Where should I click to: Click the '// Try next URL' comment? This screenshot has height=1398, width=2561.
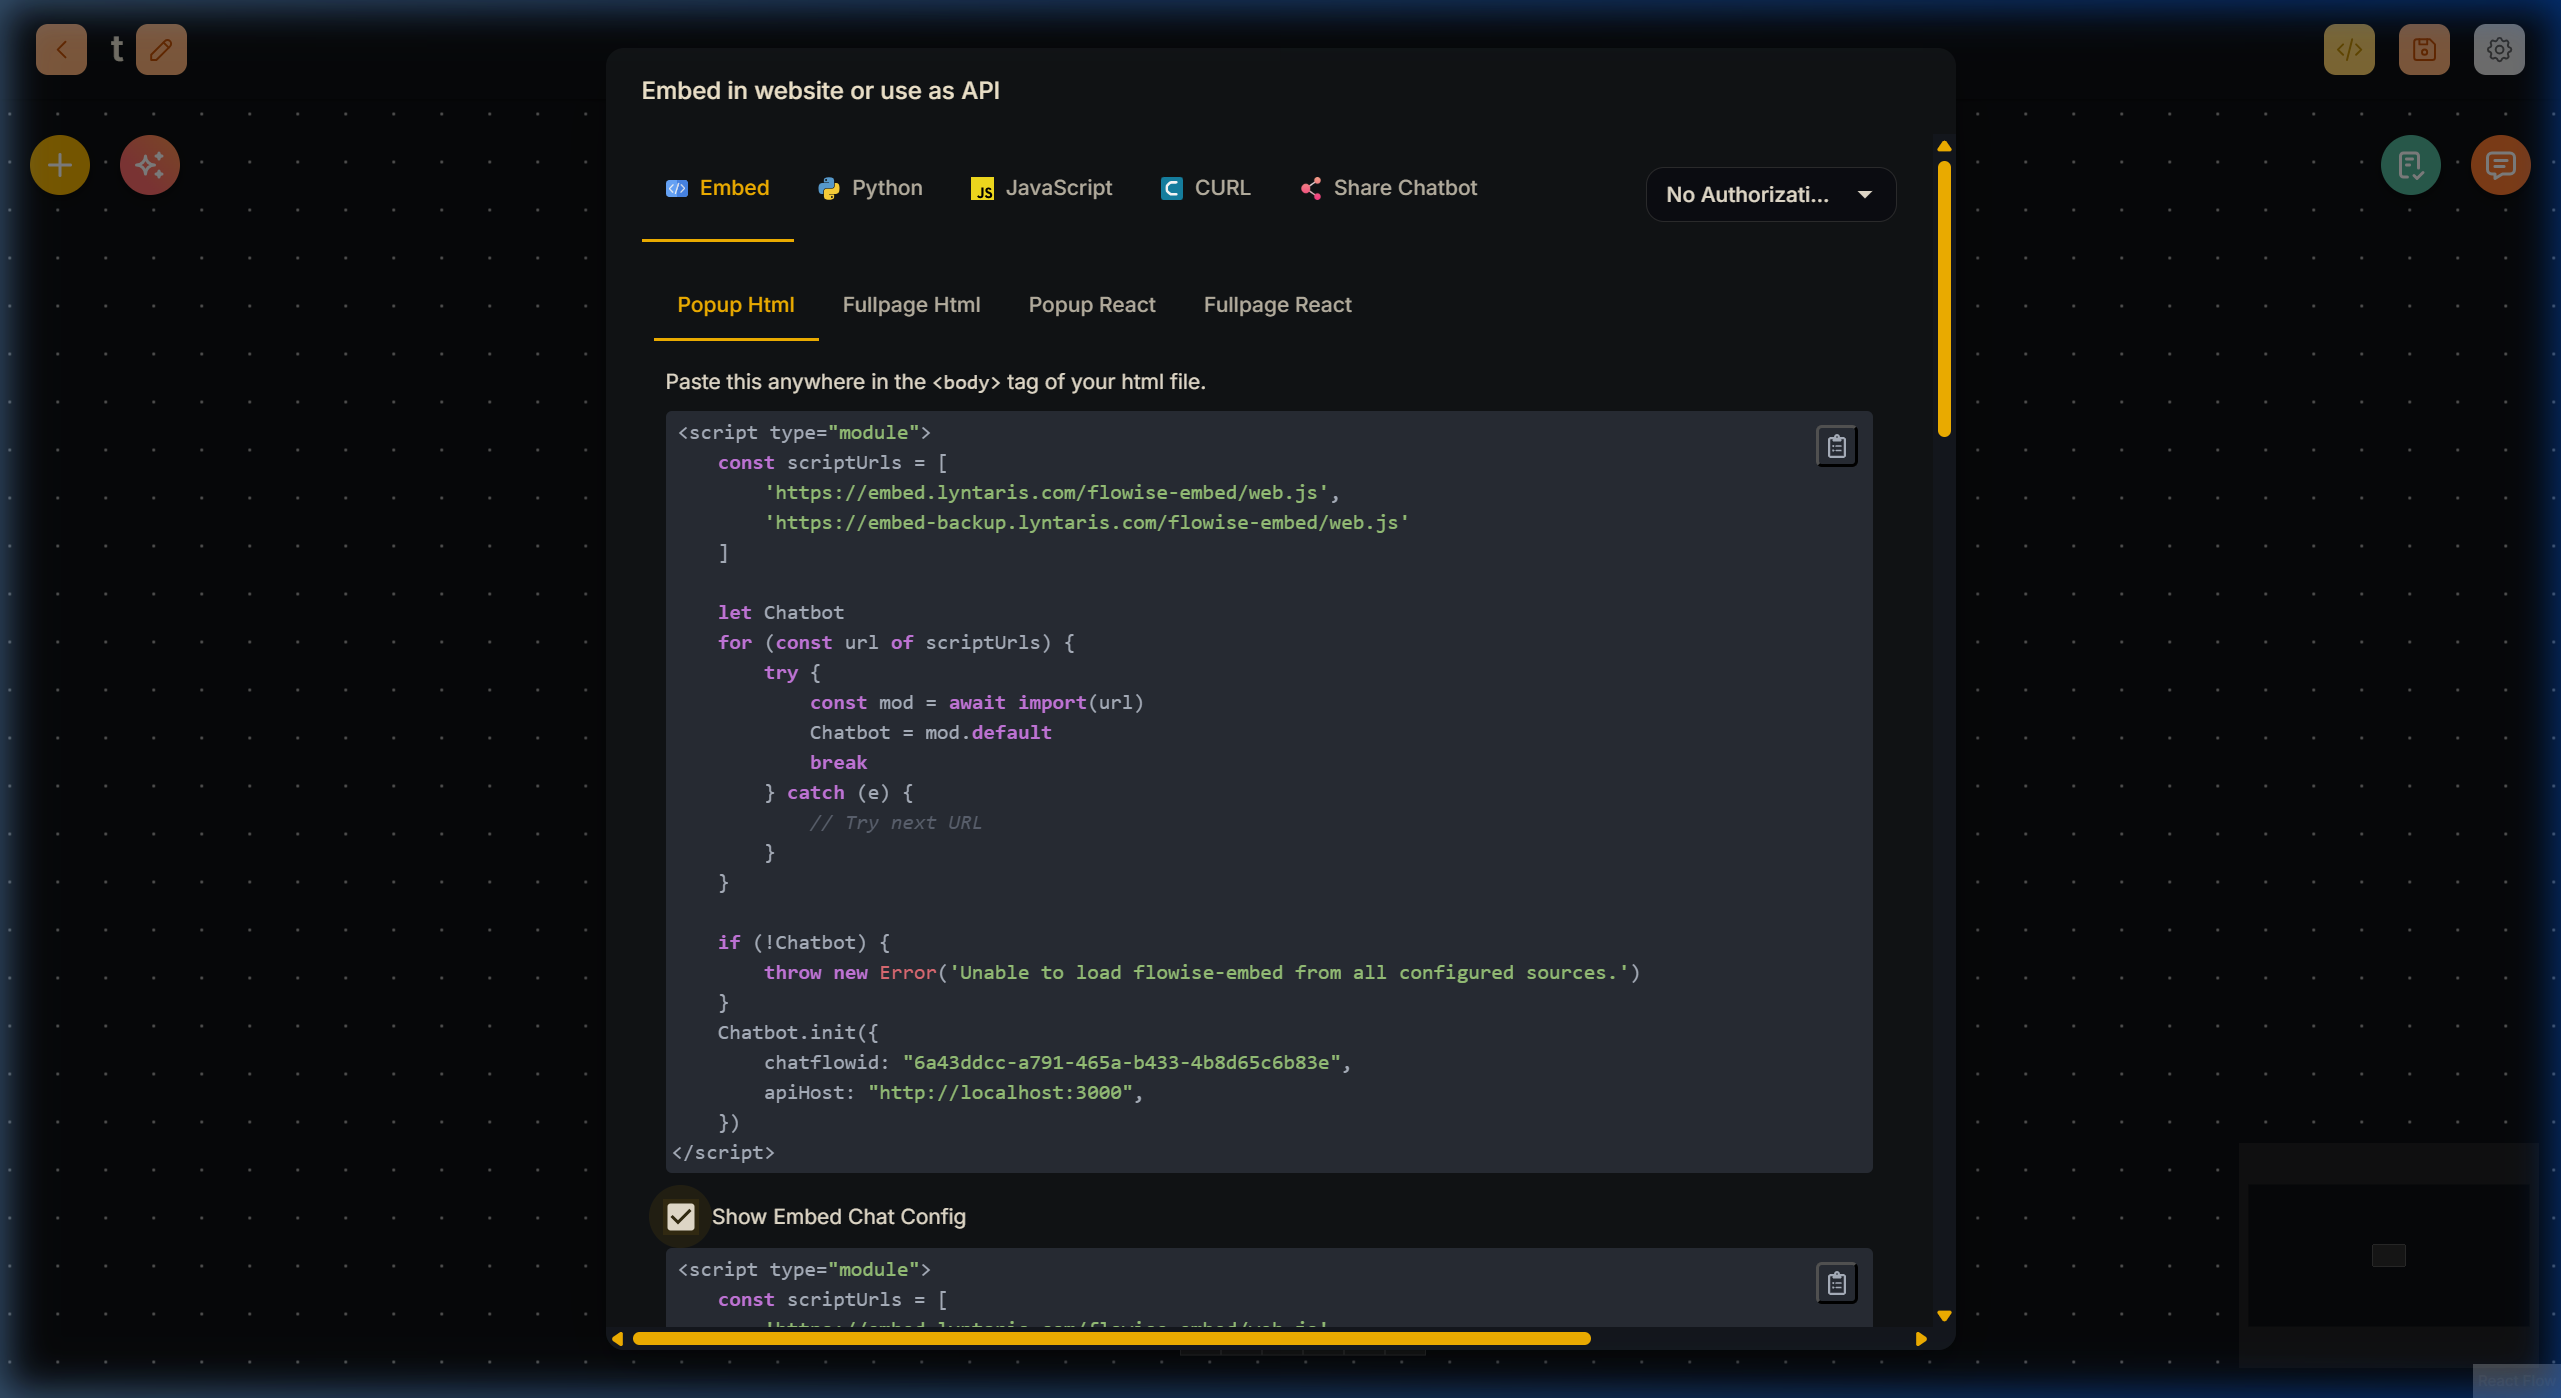pyautogui.click(x=895, y=823)
